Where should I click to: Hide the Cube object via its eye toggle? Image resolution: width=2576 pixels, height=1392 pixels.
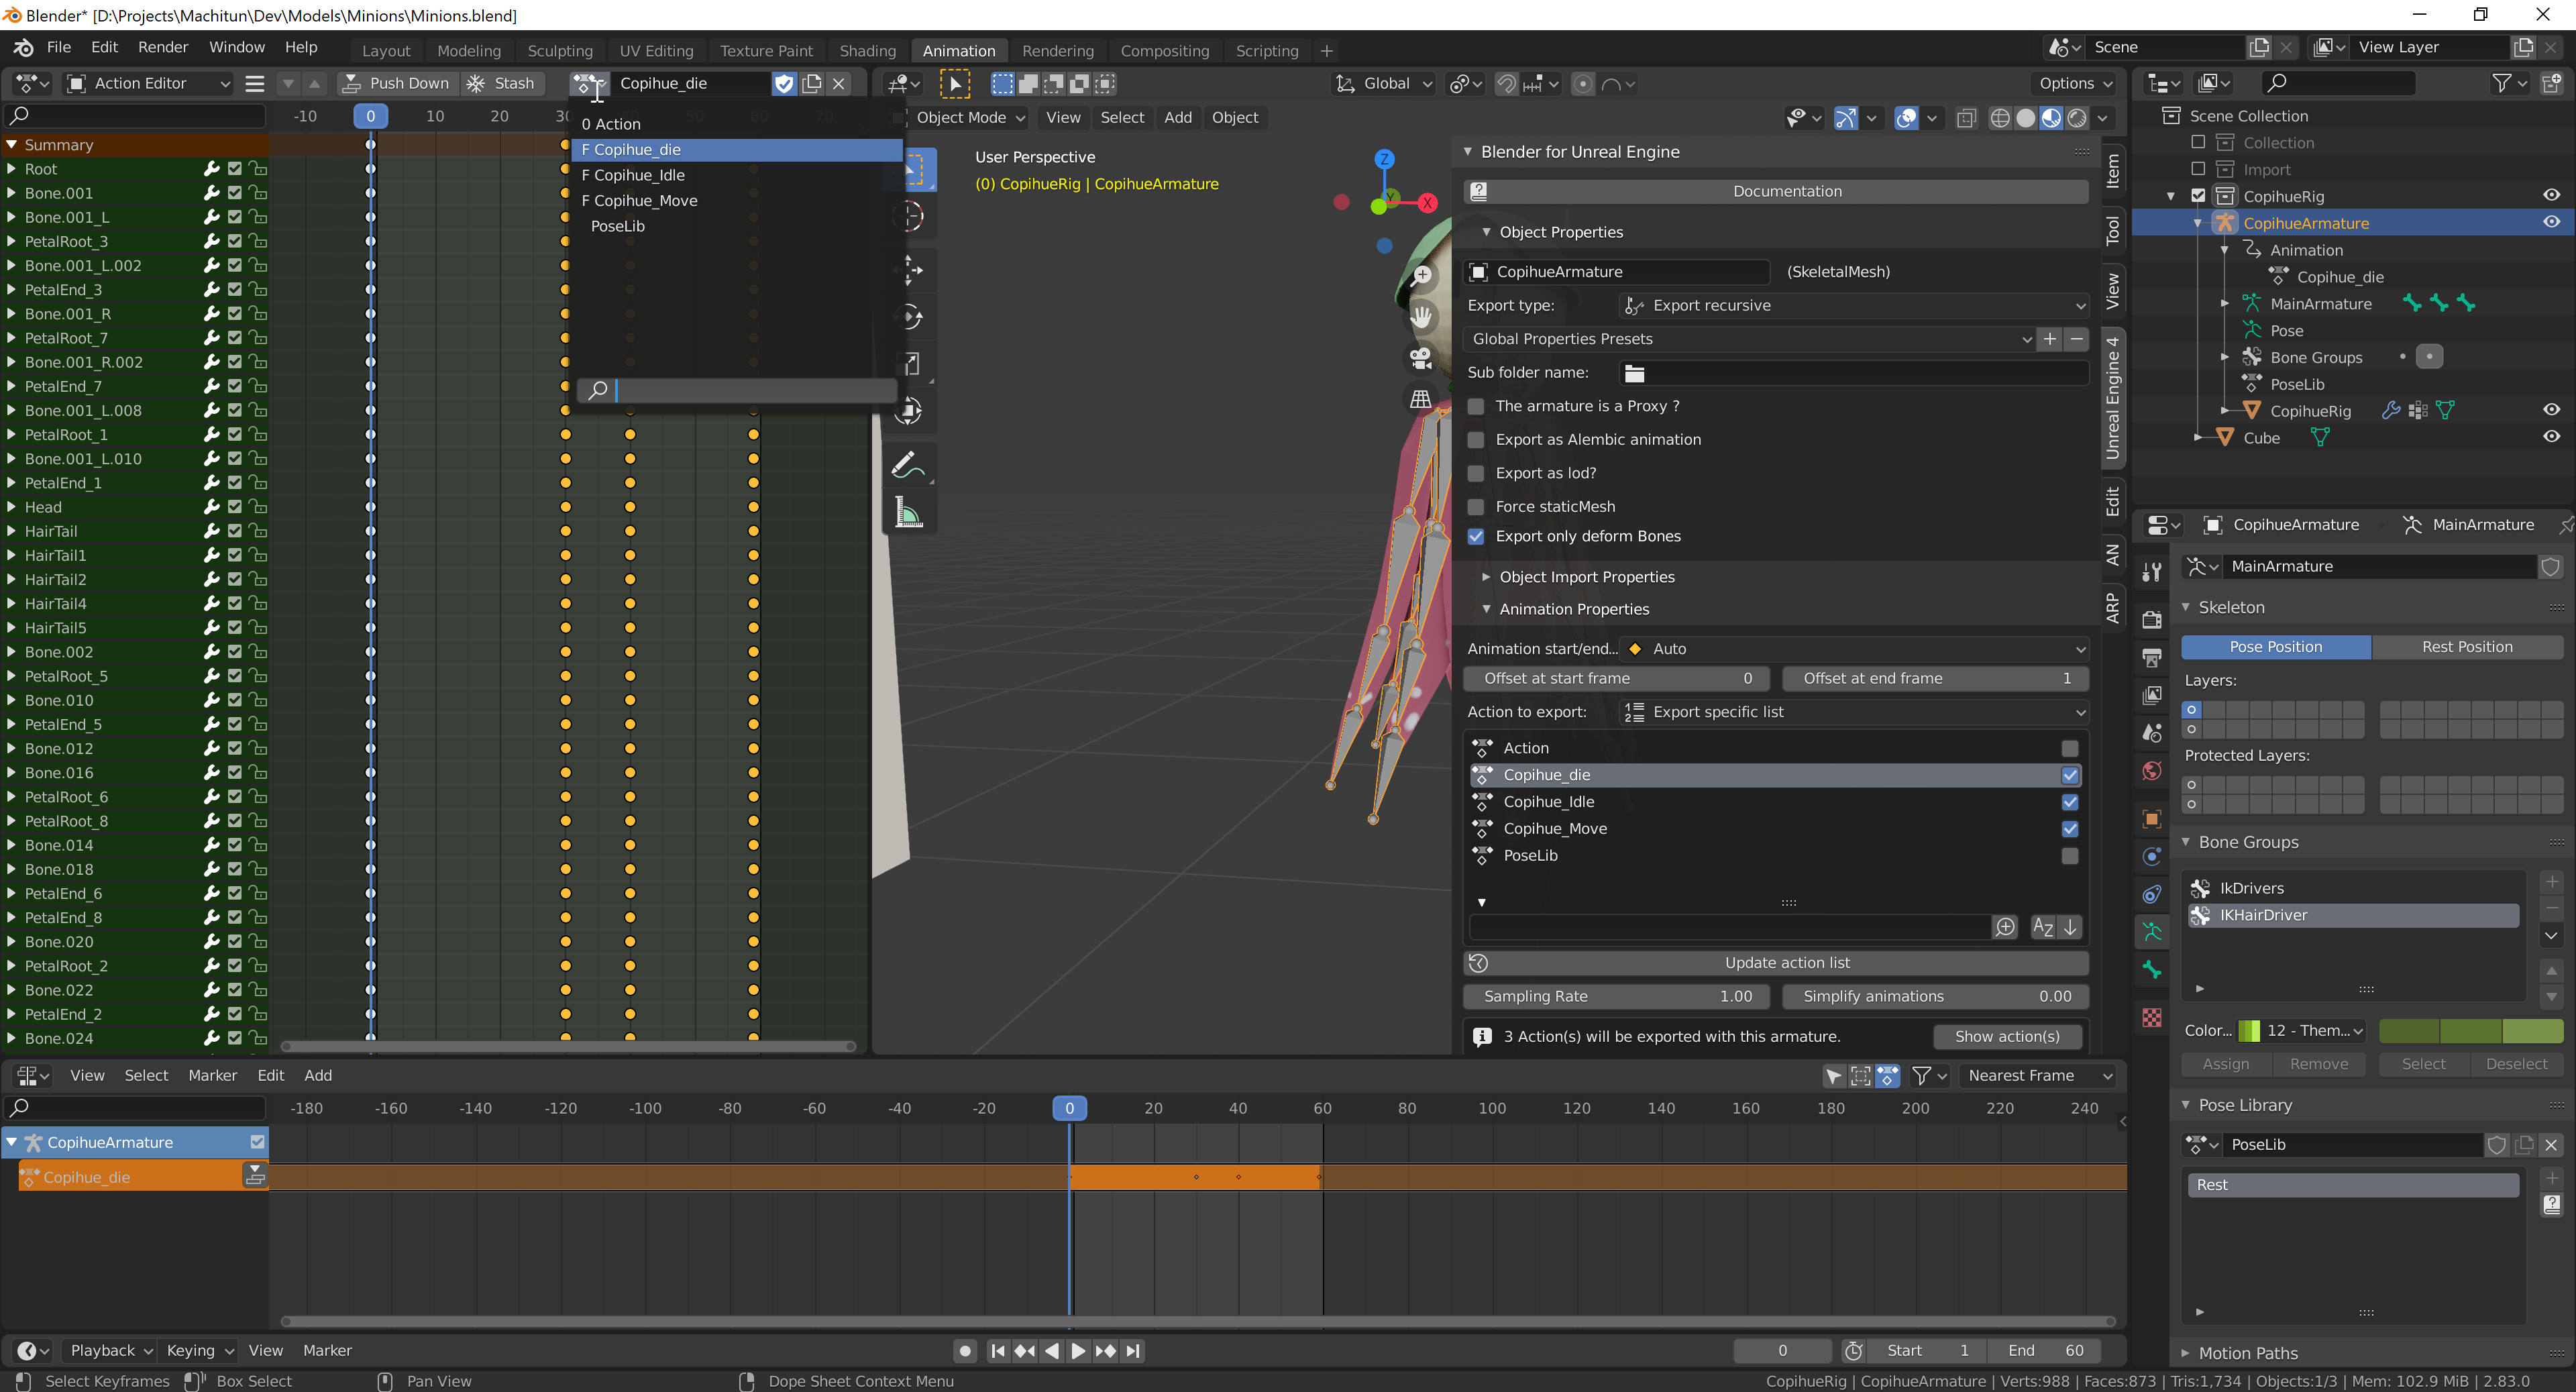pyautogui.click(x=2551, y=437)
